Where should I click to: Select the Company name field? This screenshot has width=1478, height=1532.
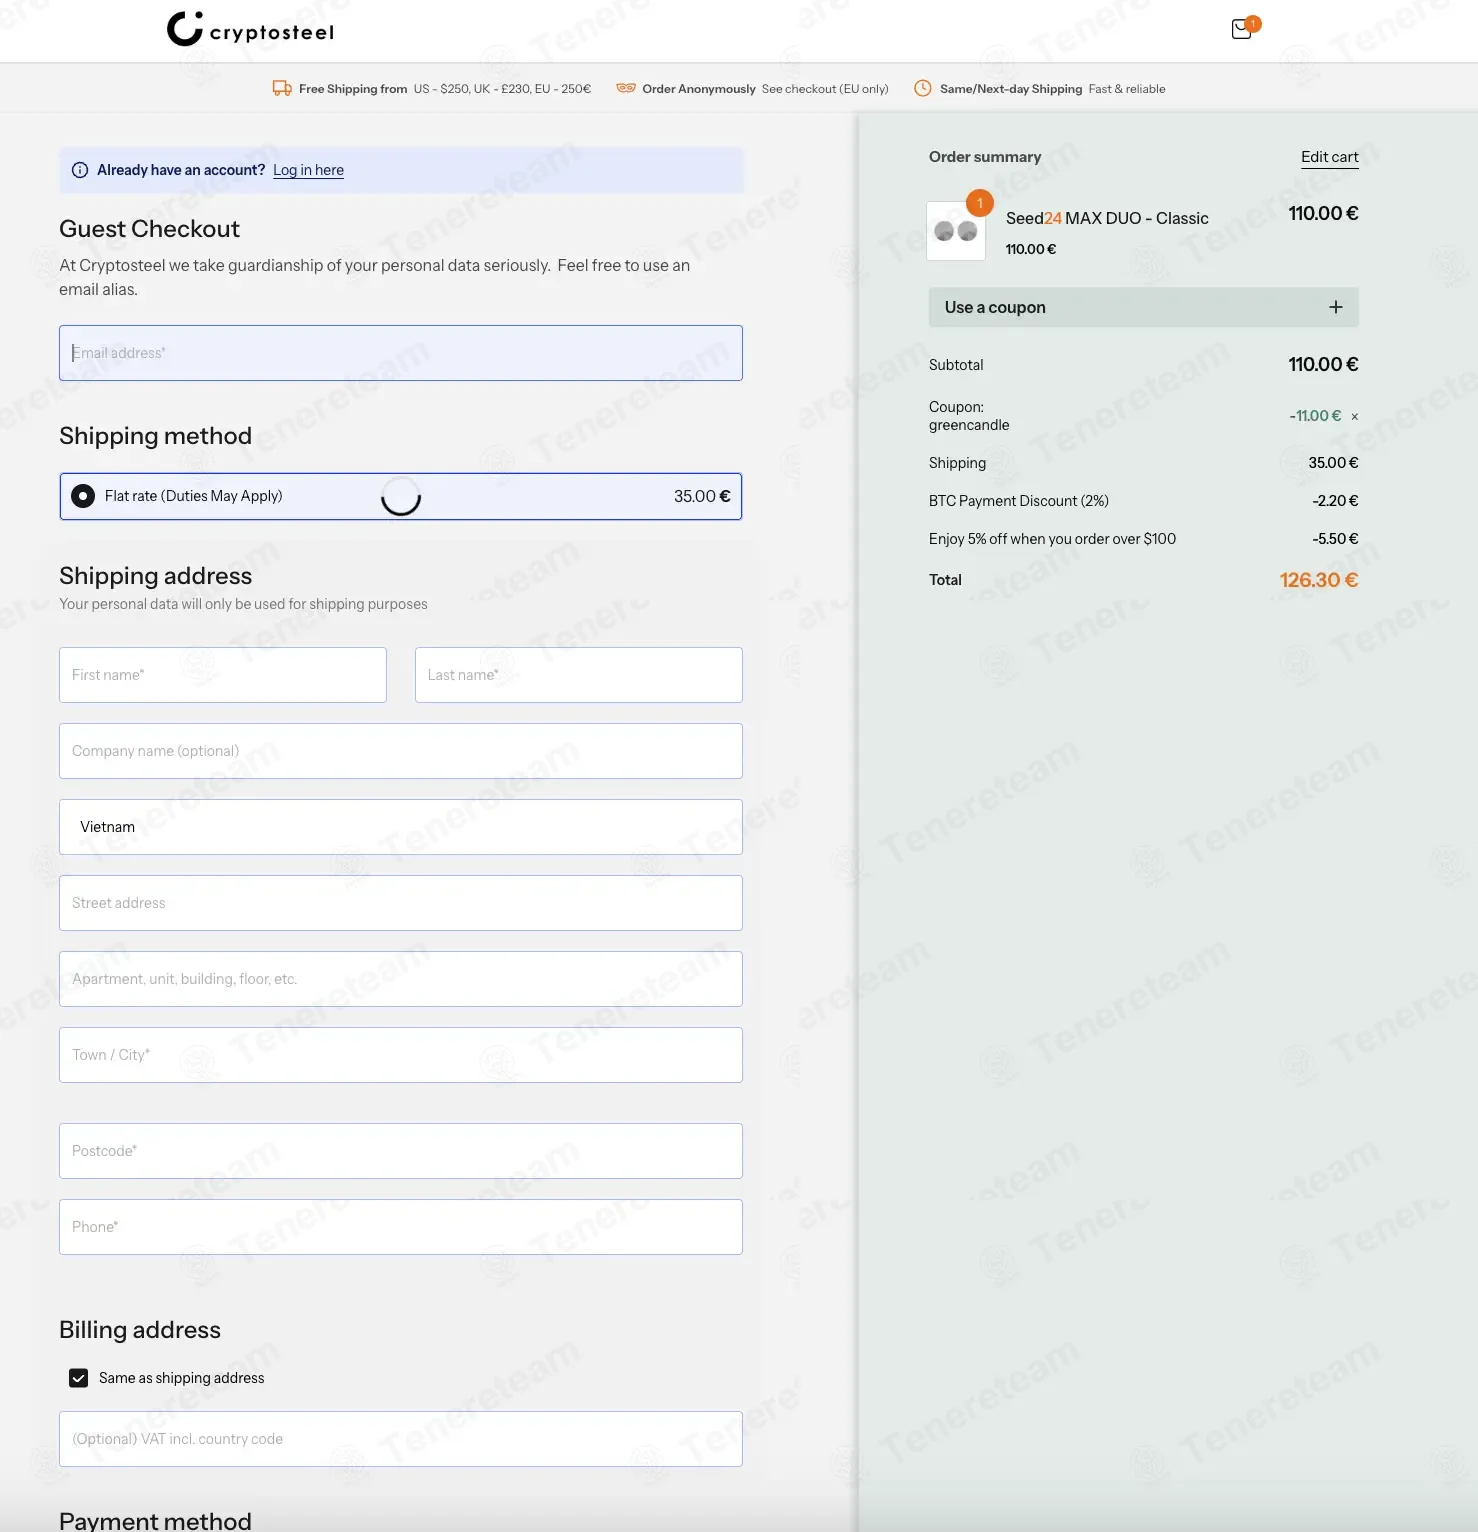(401, 751)
